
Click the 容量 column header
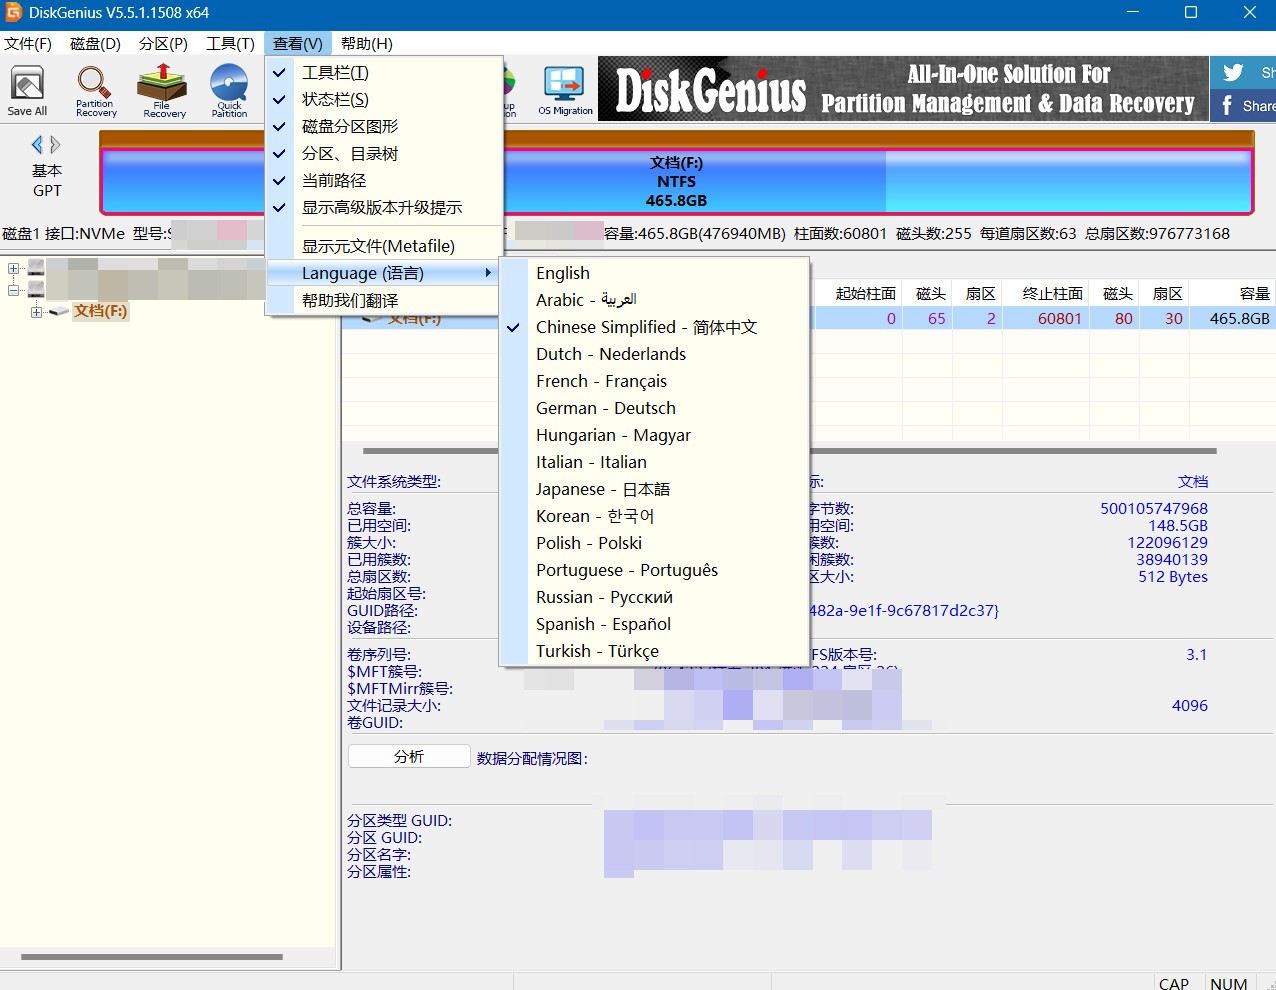1233,293
